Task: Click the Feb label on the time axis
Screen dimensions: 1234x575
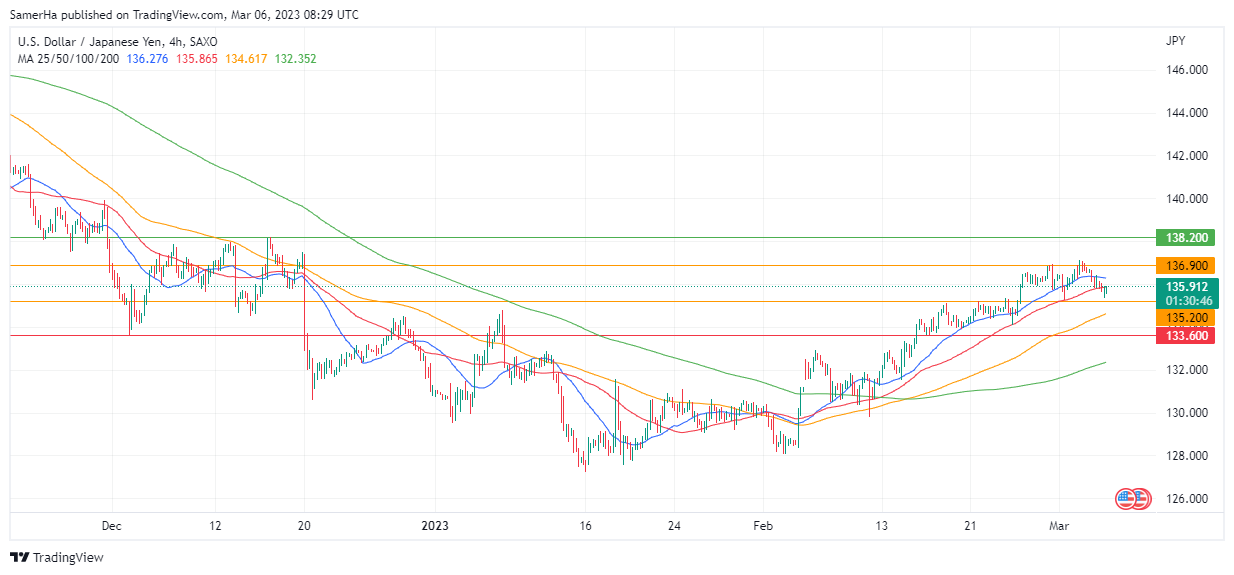Action: (763, 525)
